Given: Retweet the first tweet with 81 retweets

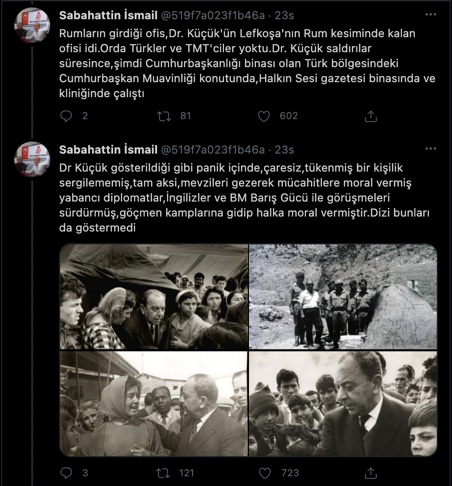Looking at the screenshot, I should [164, 116].
